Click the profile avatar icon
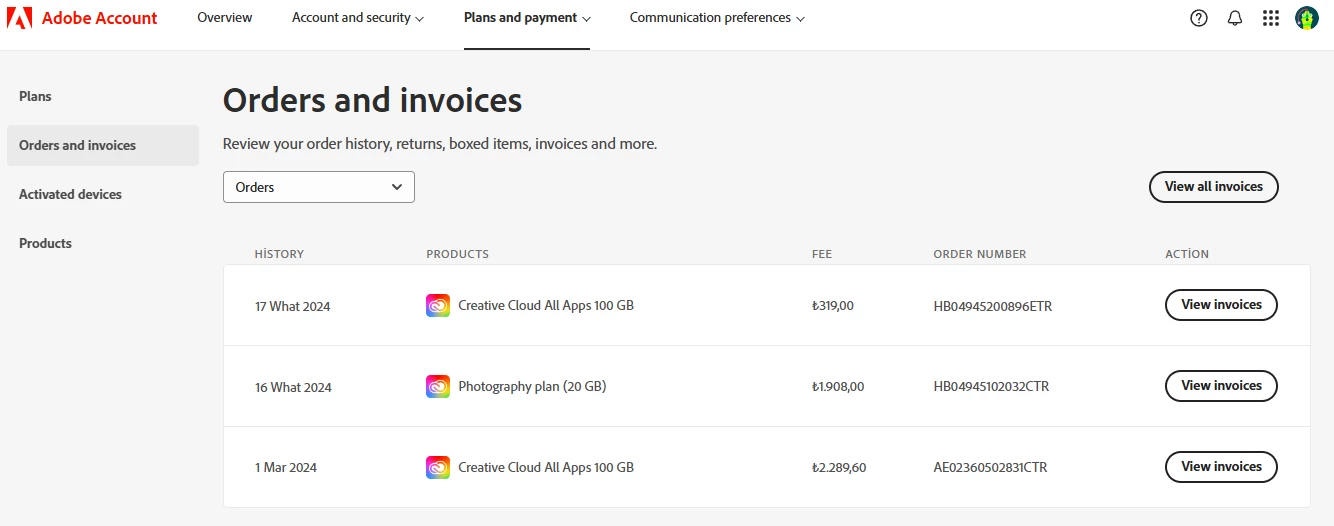 click(1307, 18)
